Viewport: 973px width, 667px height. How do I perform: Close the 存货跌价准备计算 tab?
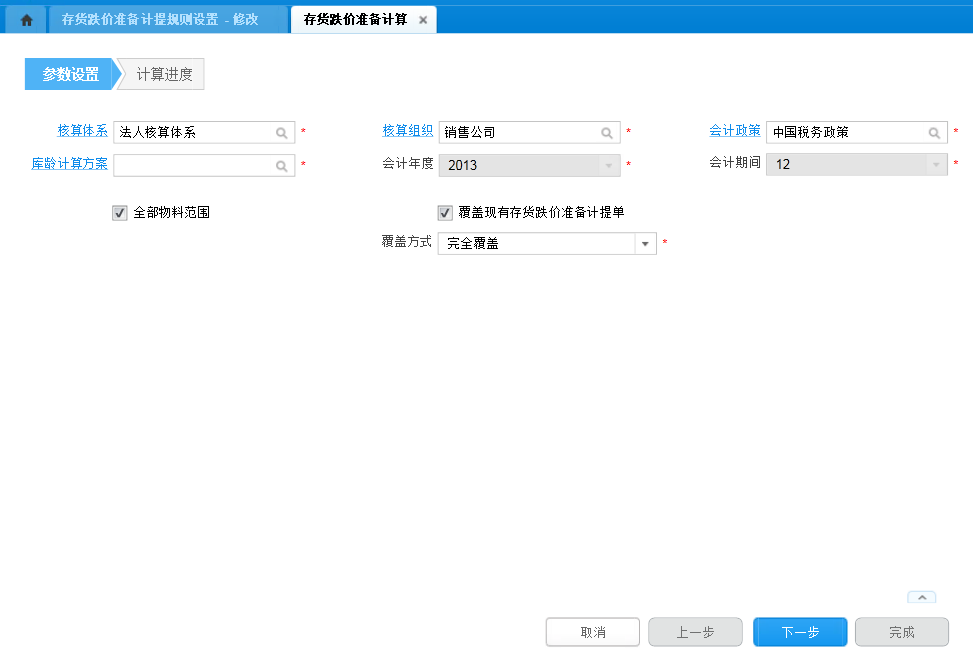pos(423,20)
